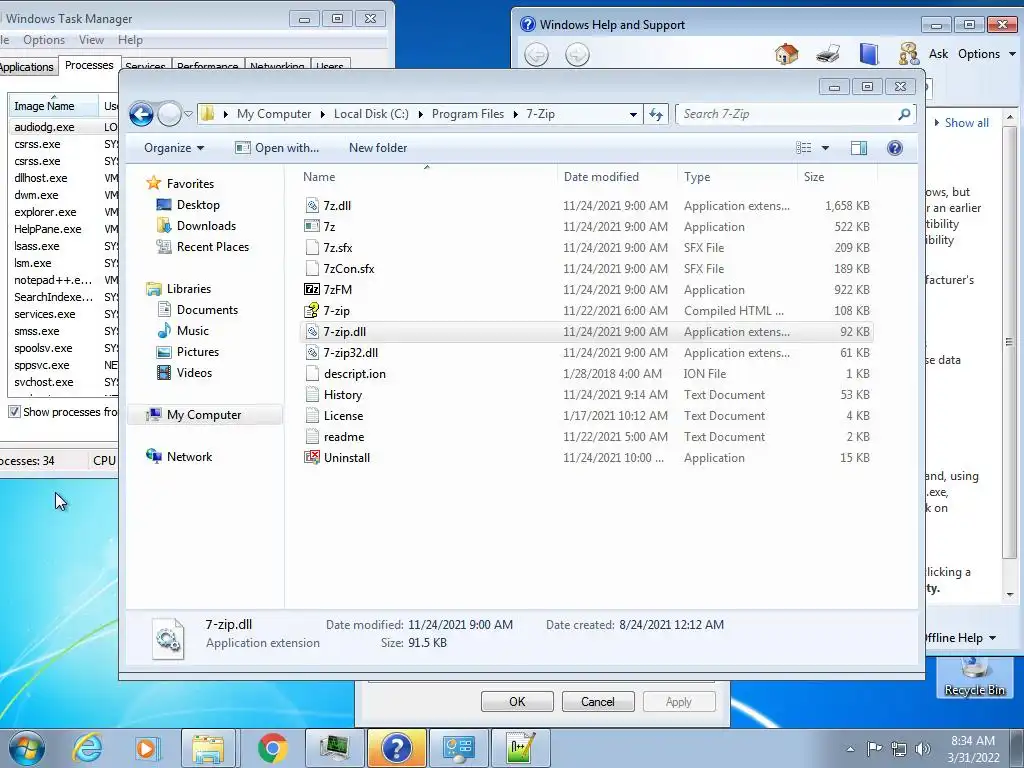Click Open with... in Explorer toolbar
Screen dimensions: 1024x768
pos(277,148)
